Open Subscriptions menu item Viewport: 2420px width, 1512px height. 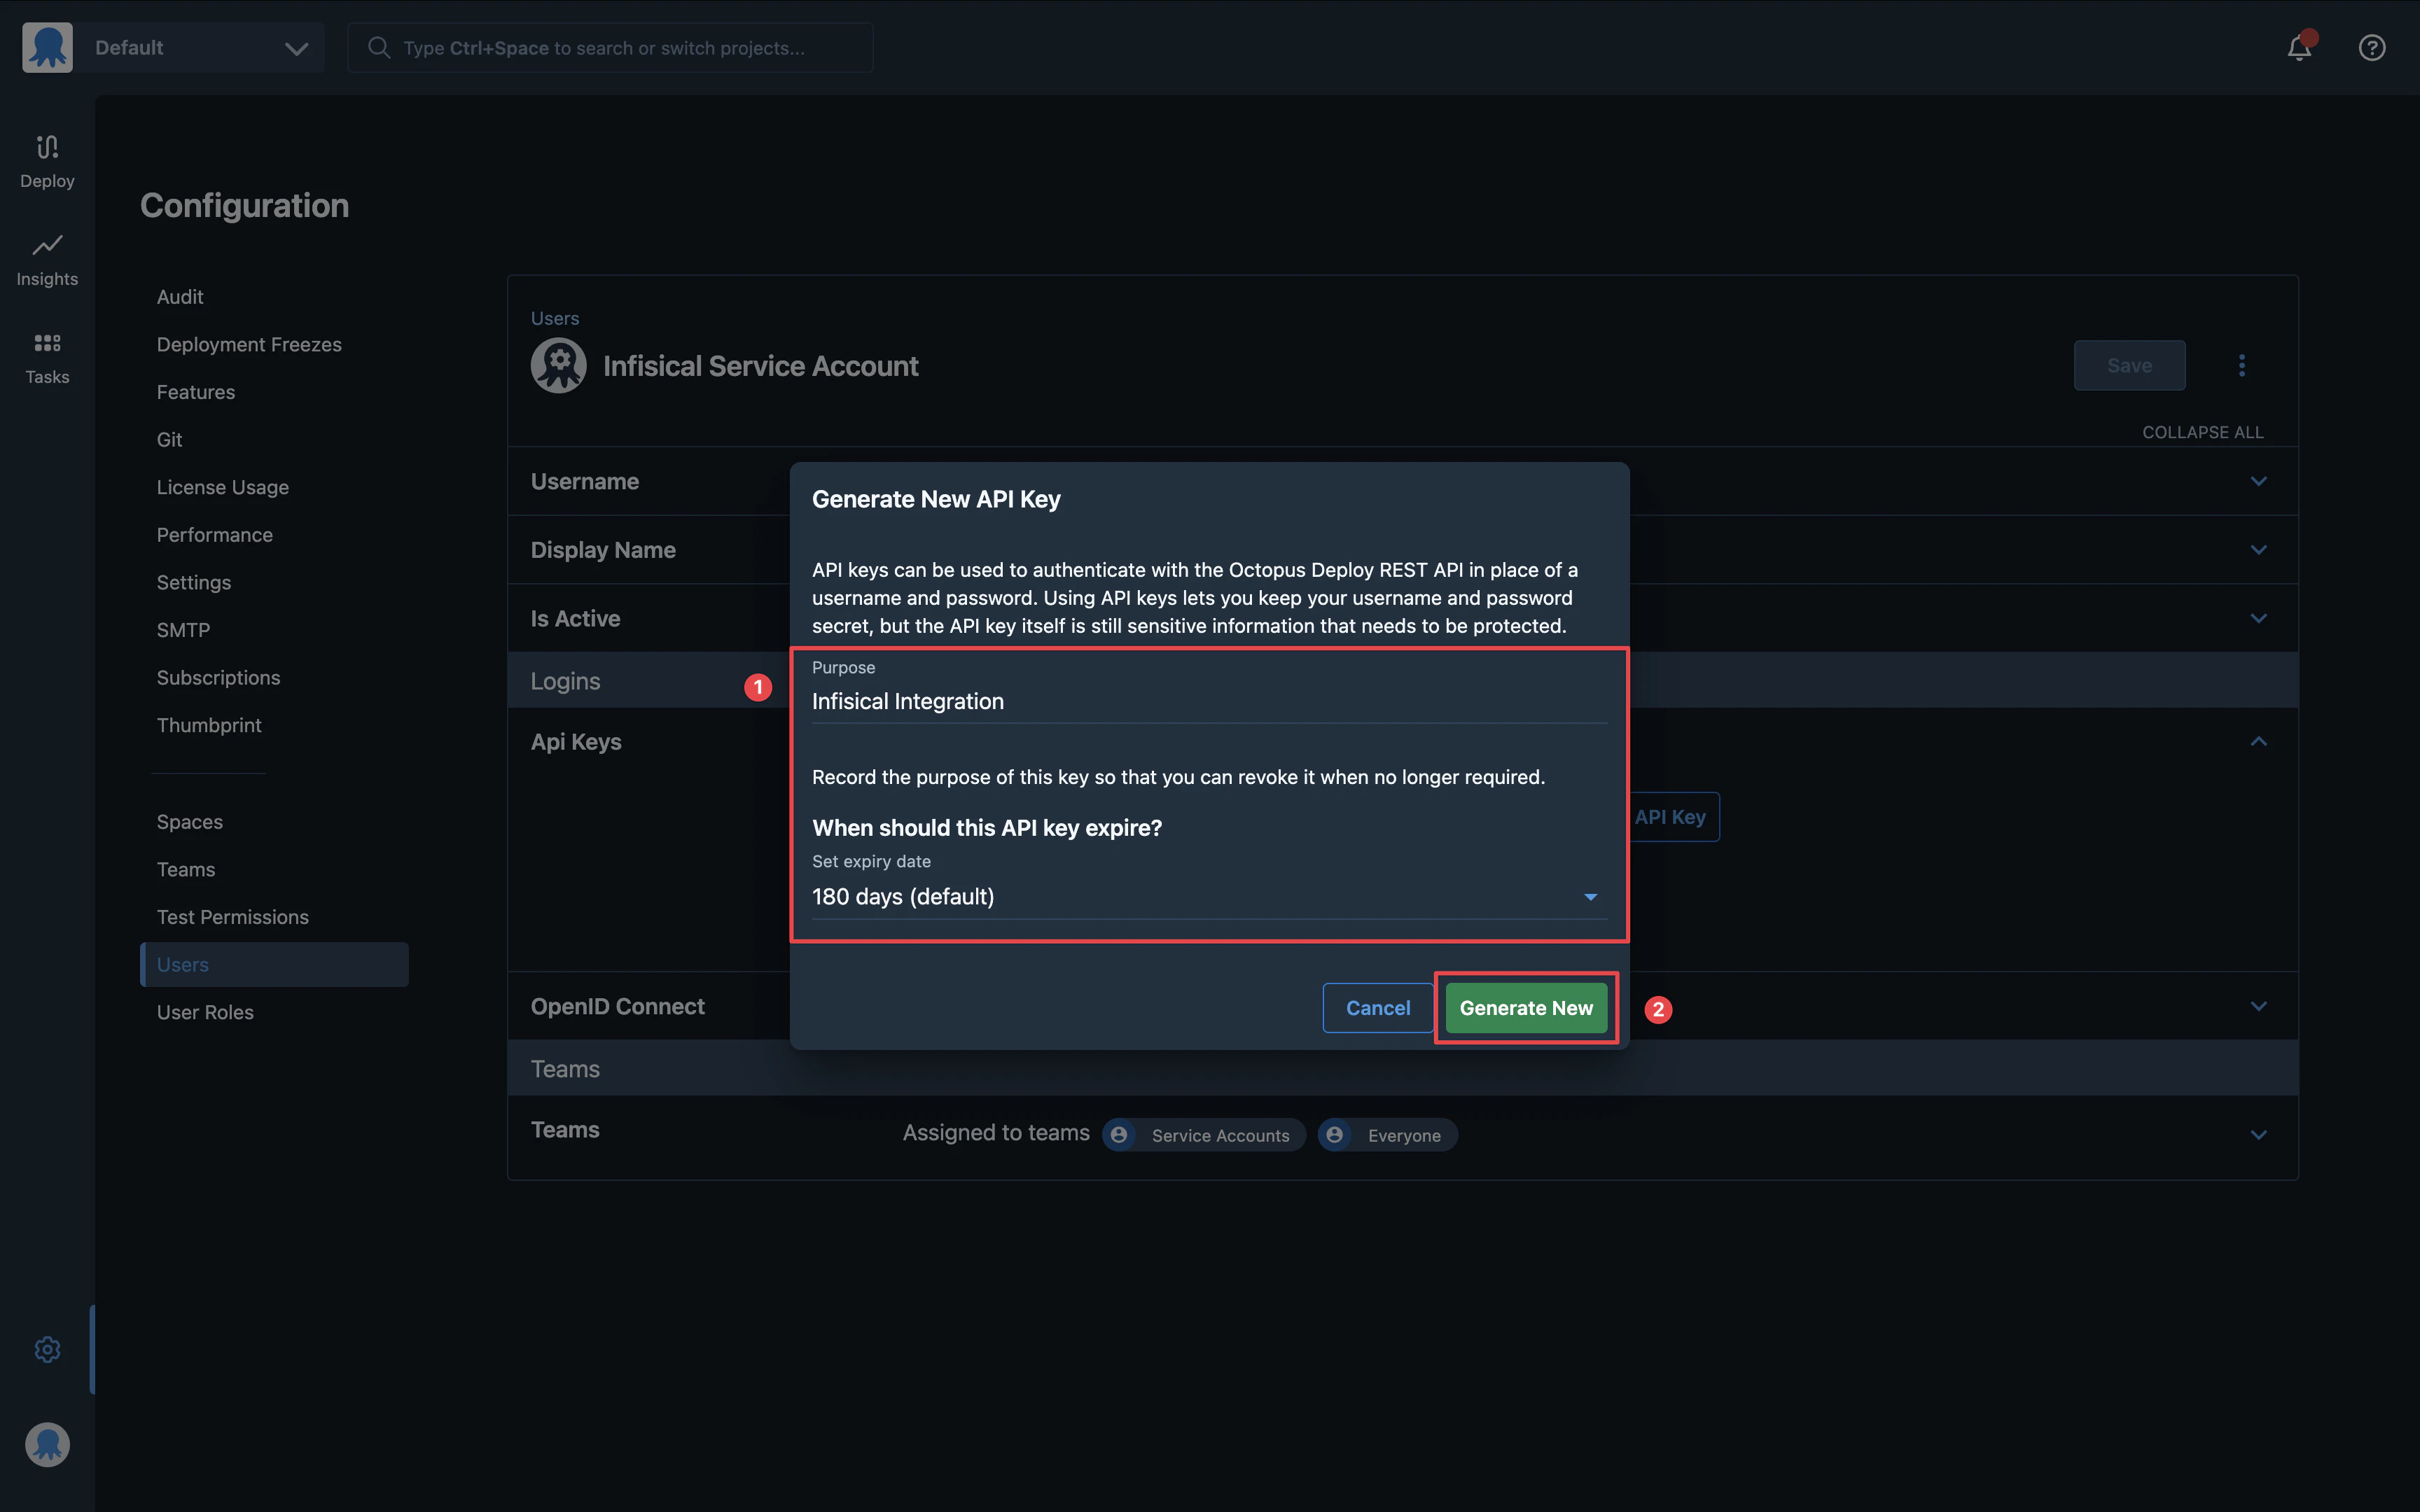218,677
